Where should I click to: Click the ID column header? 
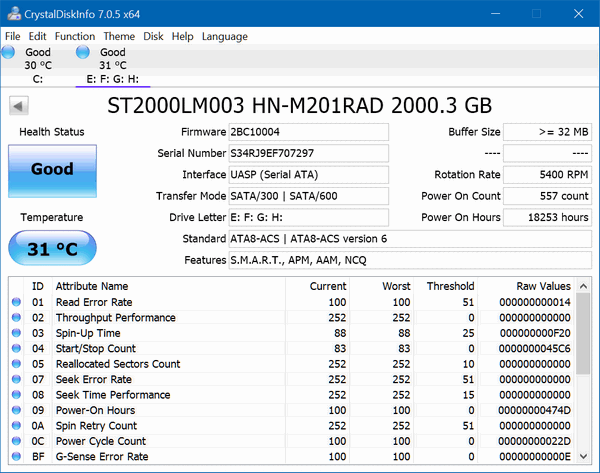point(38,286)
